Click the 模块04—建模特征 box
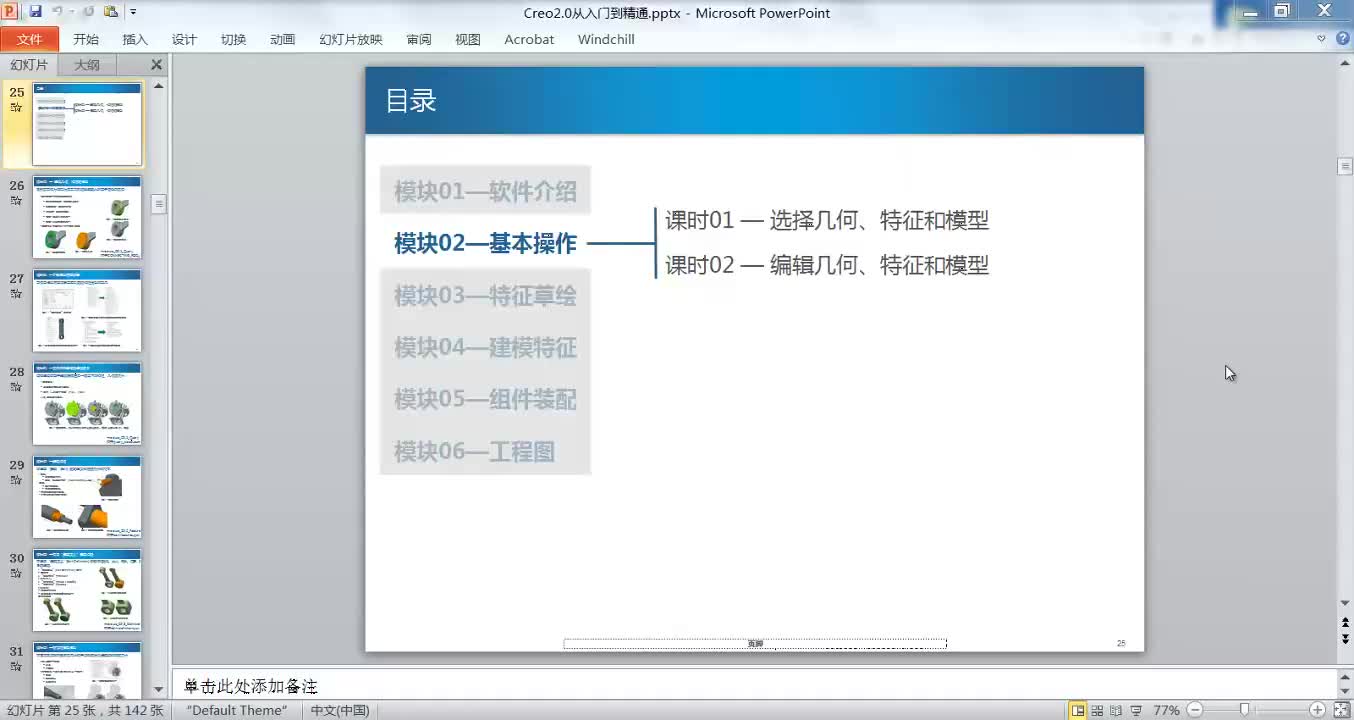Viewport: 1354px width, 720px height. pos(485,347)
